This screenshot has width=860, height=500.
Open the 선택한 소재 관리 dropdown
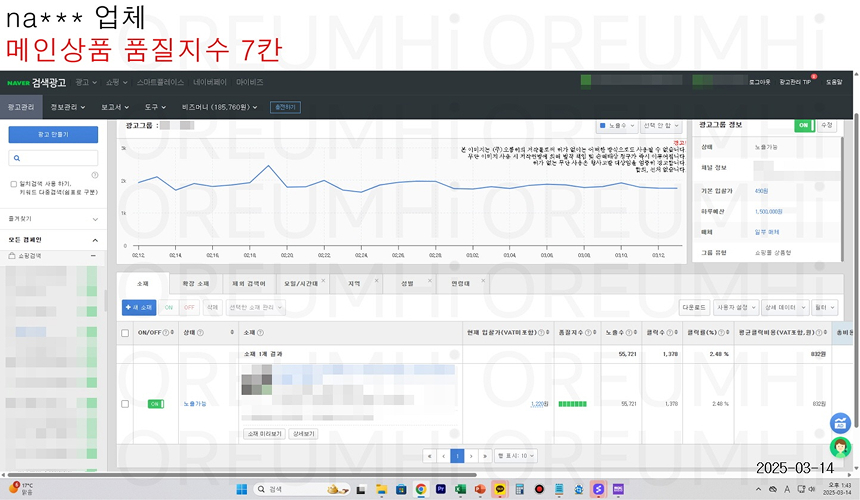[256, 308]
